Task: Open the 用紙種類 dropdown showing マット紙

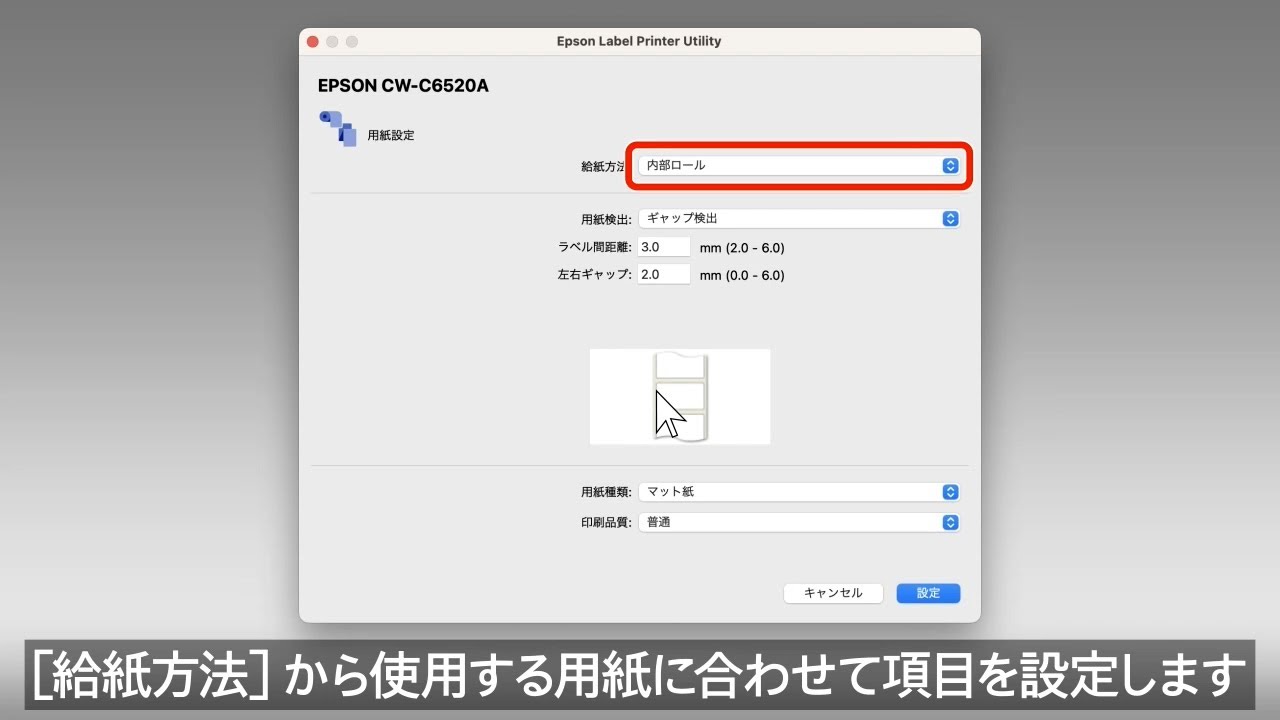Action: pos(799,492)
